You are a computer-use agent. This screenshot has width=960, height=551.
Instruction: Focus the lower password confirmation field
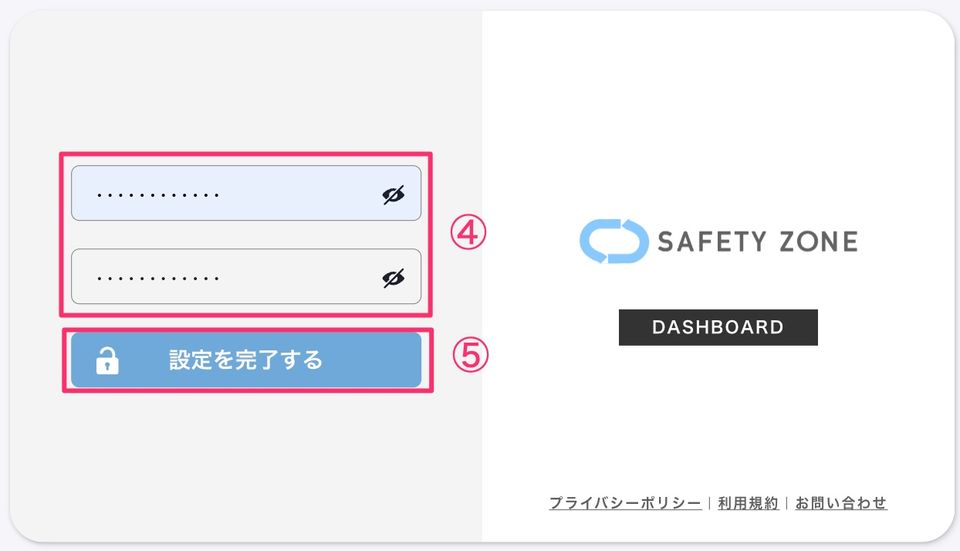(x=246, y=276)
